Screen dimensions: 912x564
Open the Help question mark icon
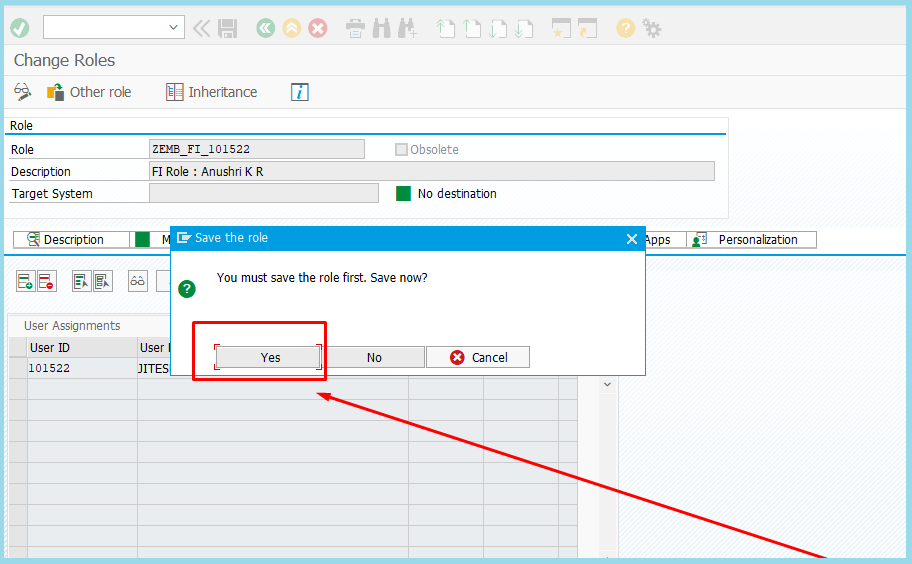click(626, 28)
